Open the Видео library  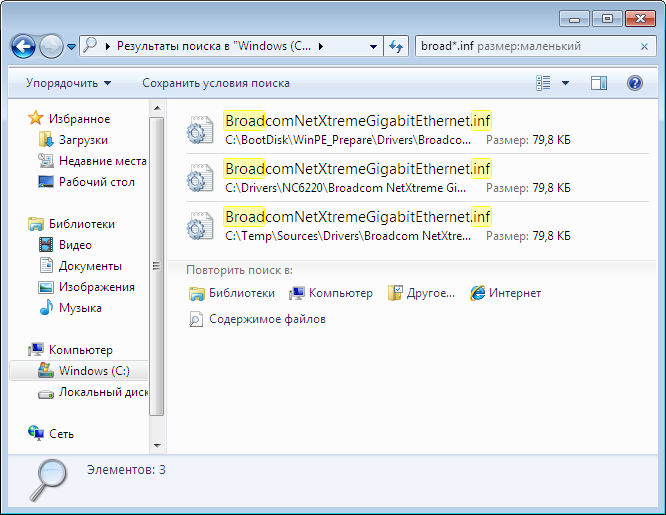pyautogui.click(x=75, y=245)
